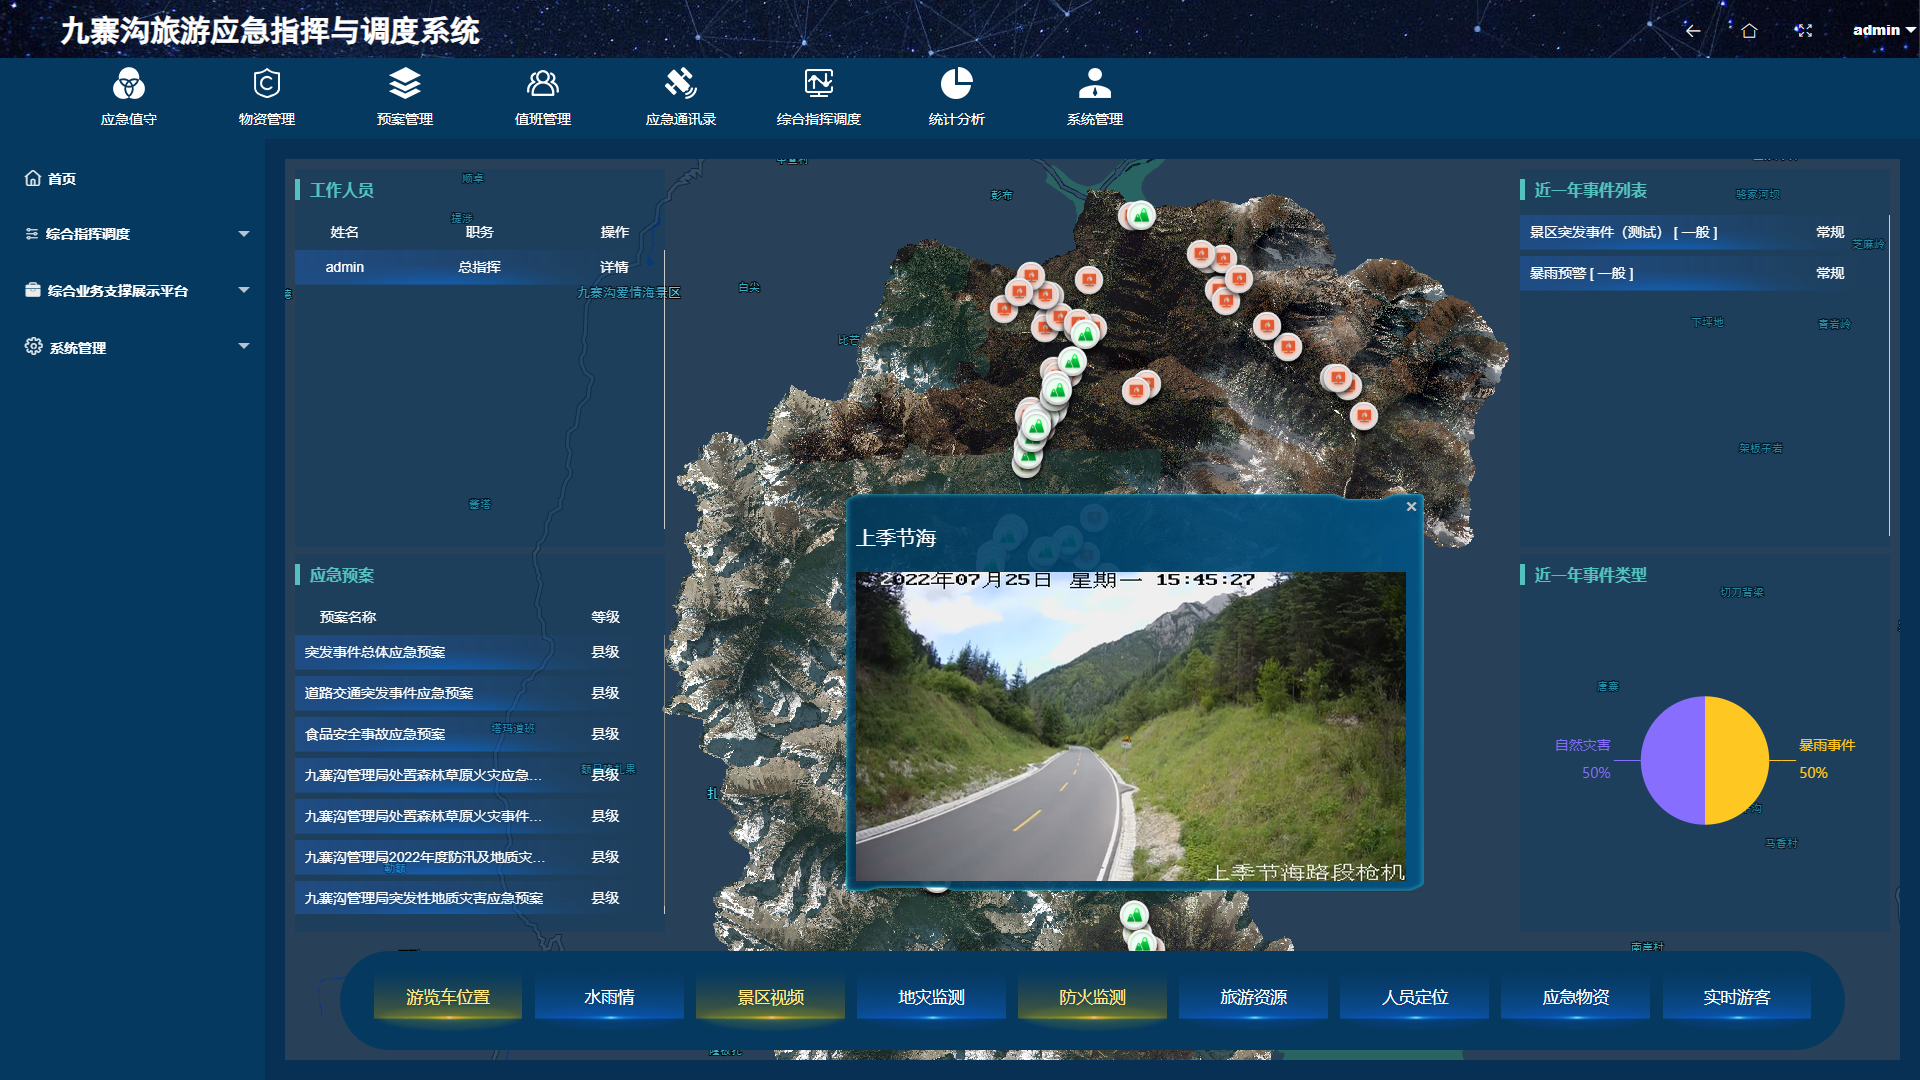The width and height of the screenshot is (1920, 1080).
Task: Toggle the 实时游客 map layer
Action: point(1737,998)
